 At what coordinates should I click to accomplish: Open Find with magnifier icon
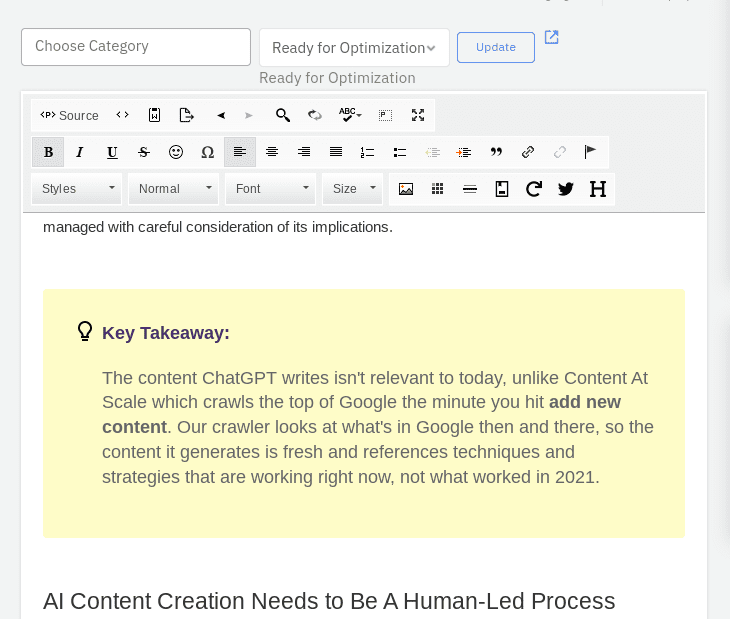point(283,115)
